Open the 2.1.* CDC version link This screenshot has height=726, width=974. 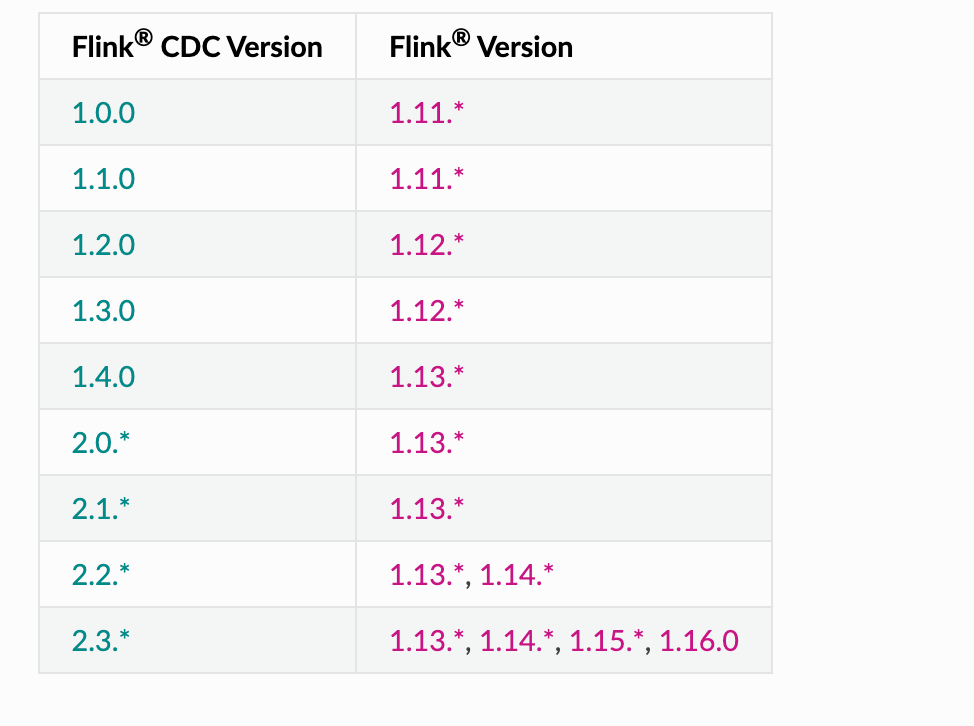click(101, 508)
